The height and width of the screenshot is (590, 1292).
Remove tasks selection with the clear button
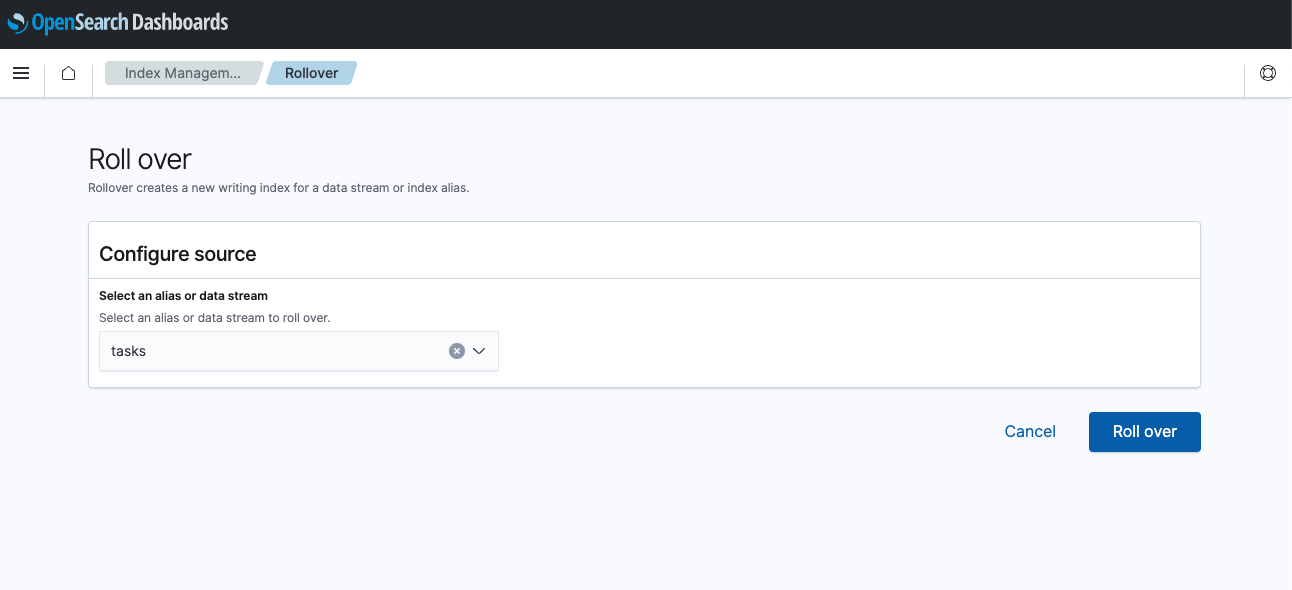pyautogui.click(x=457, y=350)
